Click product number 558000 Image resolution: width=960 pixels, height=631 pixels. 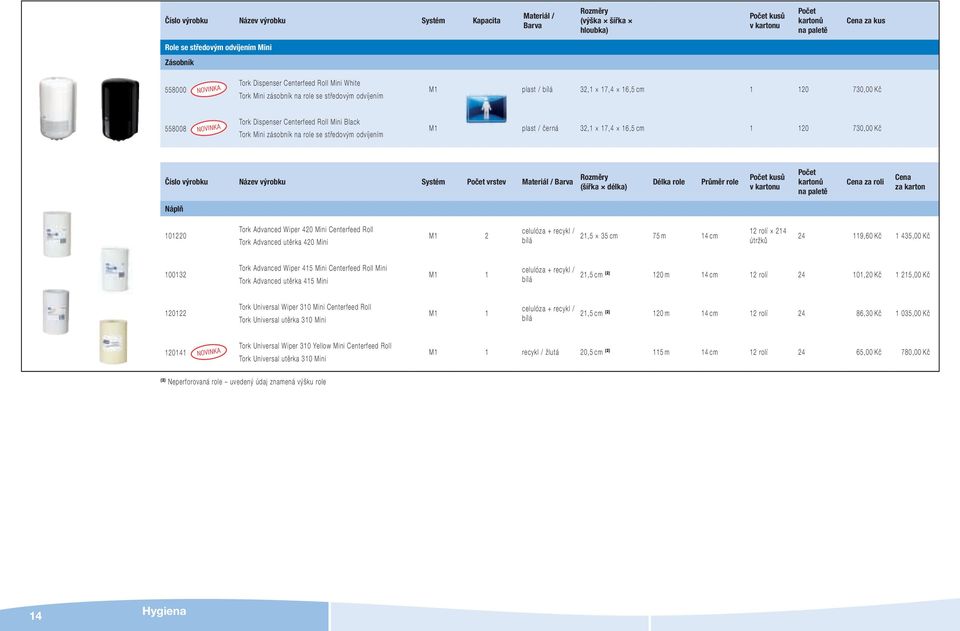(x=176, y=90)
